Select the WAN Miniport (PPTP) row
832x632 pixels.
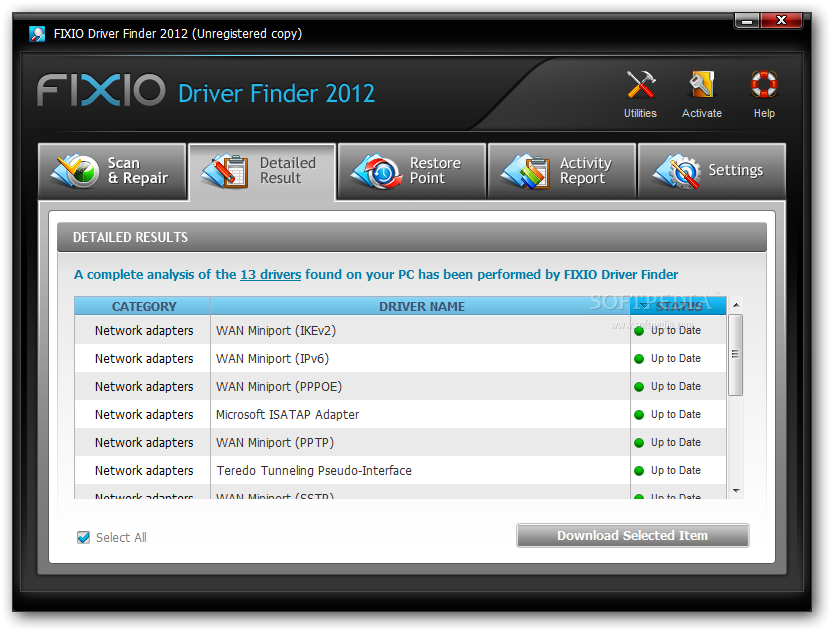[x=401, y=442]
